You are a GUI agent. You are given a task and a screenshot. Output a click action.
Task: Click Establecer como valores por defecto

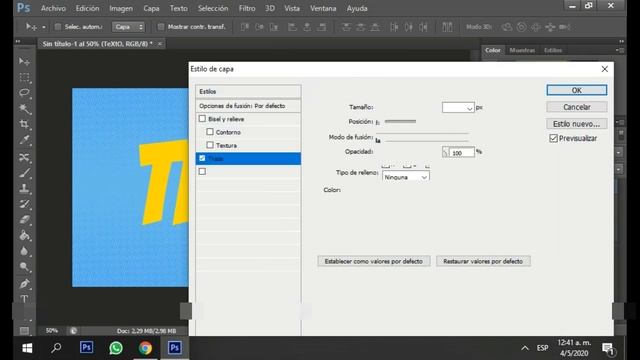[x=374, y=261]
